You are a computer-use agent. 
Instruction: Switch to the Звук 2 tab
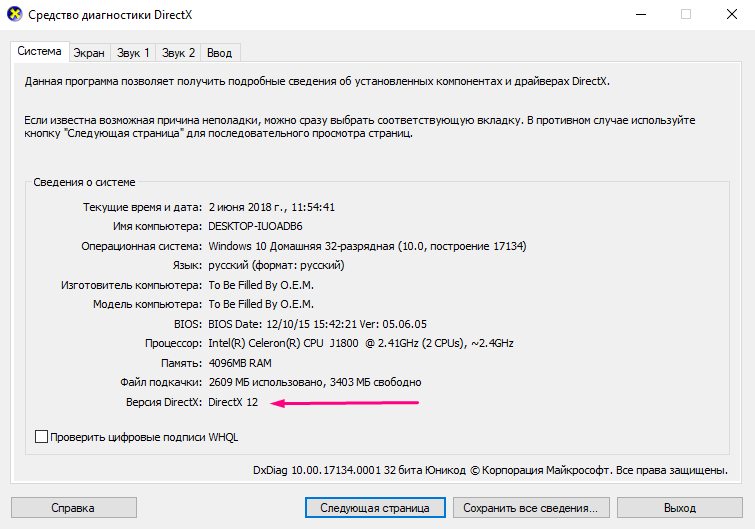(x=178, y=53)
